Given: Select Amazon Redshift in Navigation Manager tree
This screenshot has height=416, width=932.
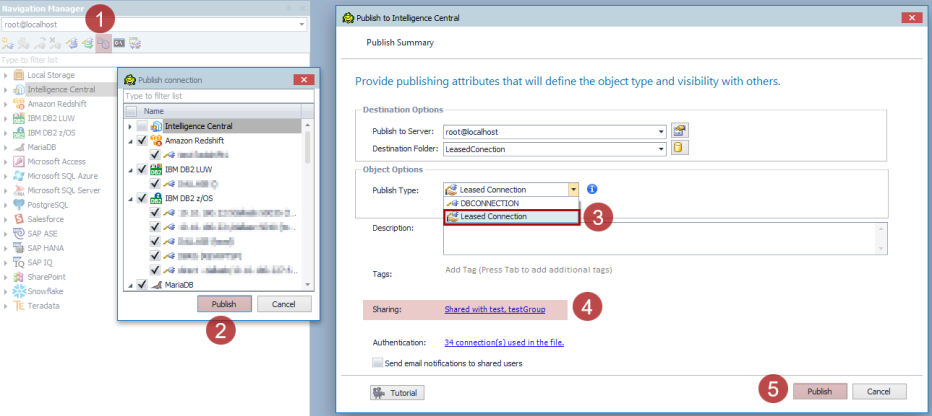Looking at the screenshot, I should pos(56,104).
